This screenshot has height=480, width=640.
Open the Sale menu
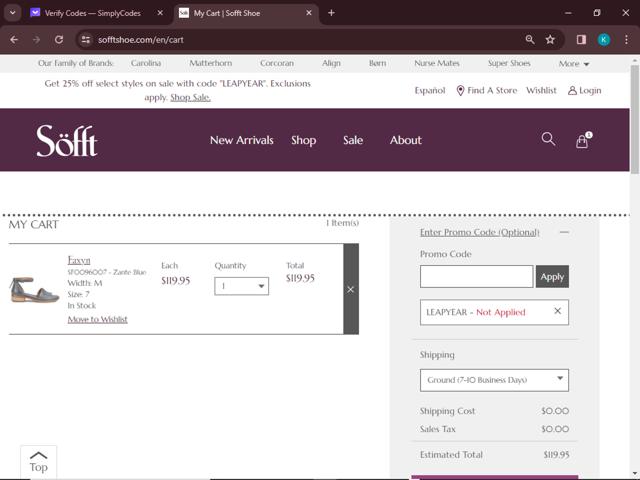(353, 140)
